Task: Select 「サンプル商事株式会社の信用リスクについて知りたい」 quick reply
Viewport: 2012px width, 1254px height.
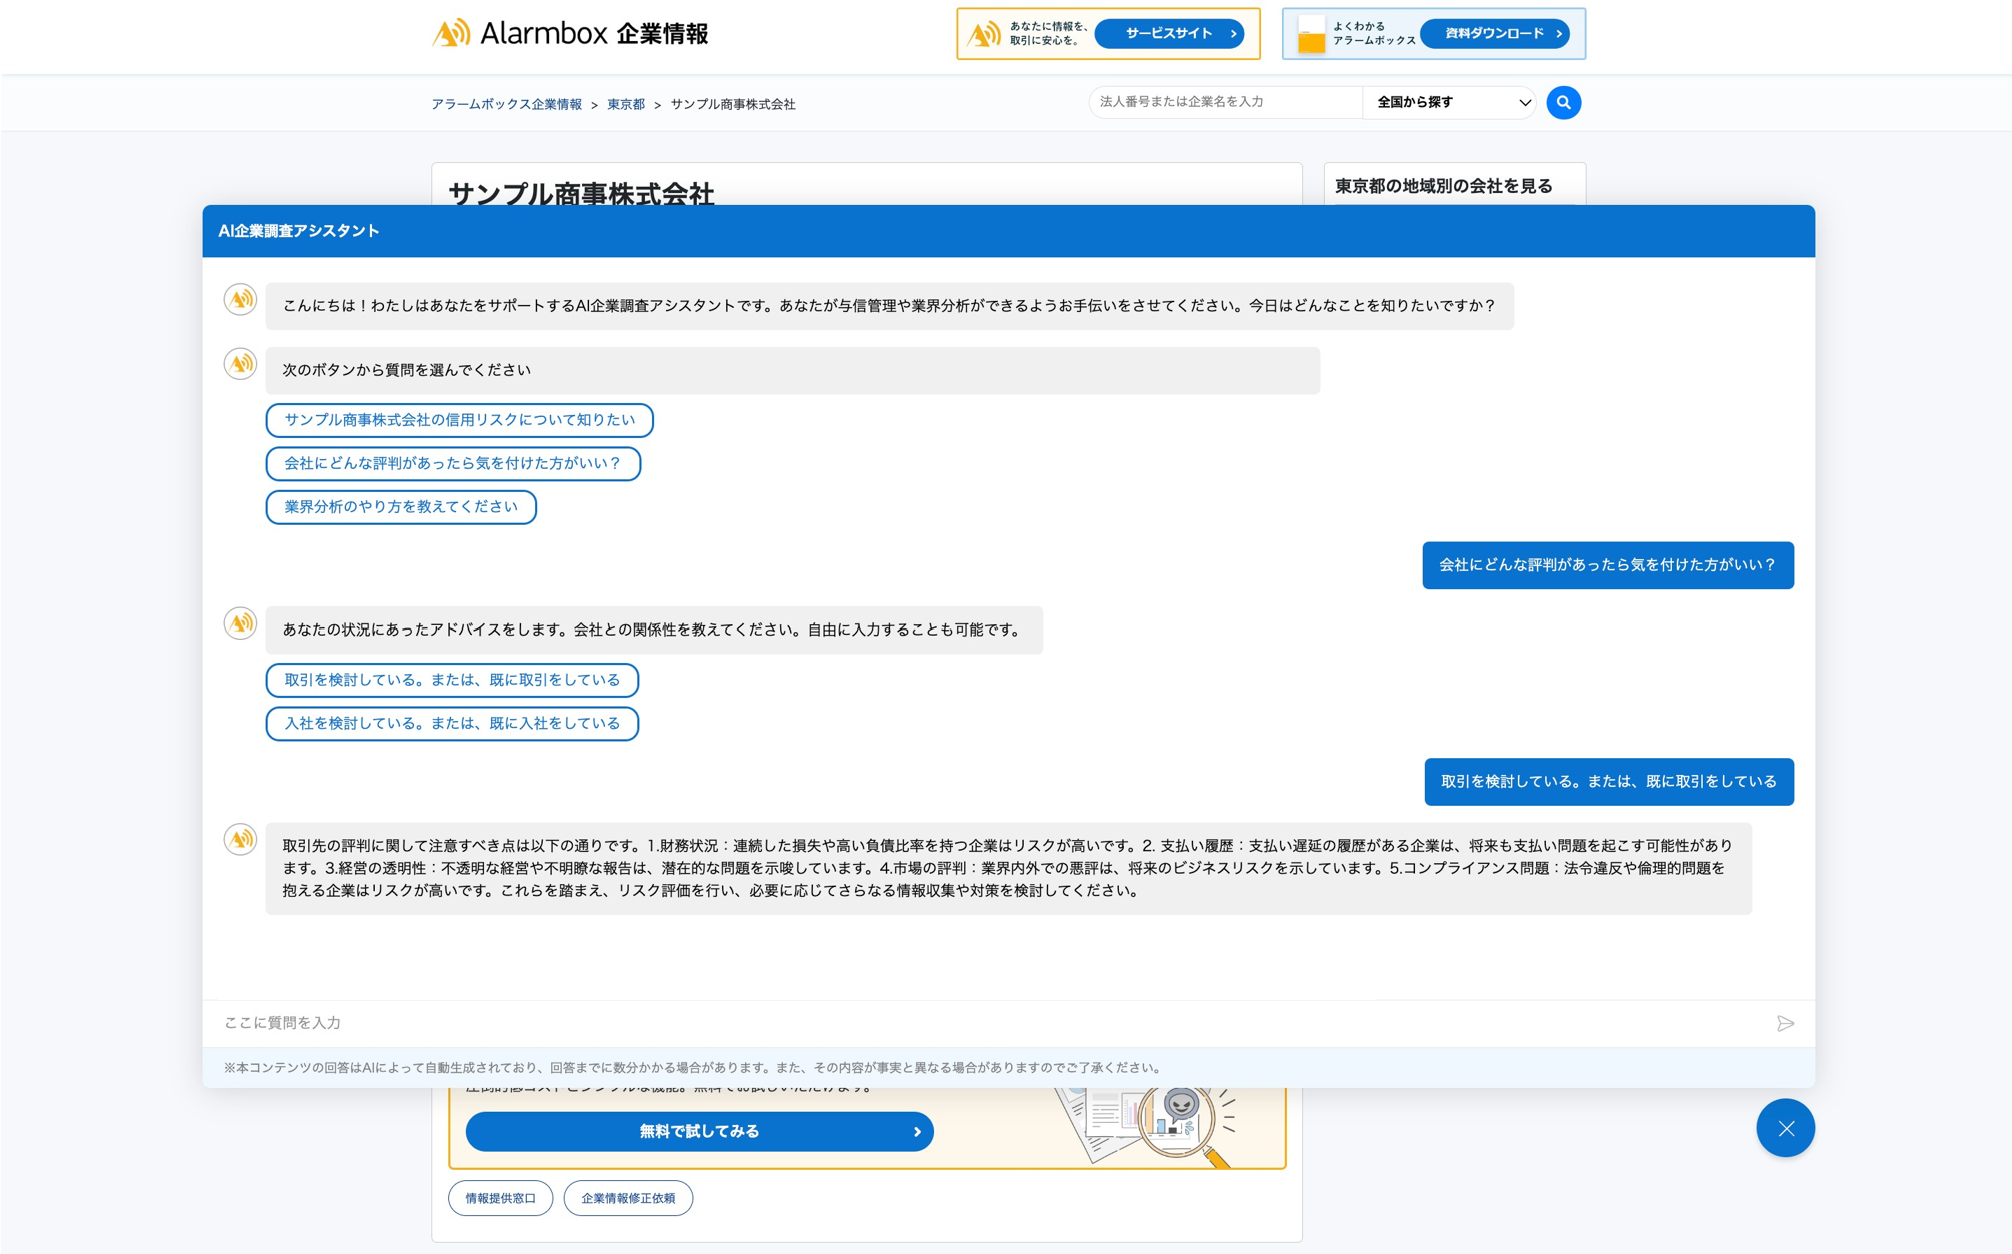Action: click(459, 420)
